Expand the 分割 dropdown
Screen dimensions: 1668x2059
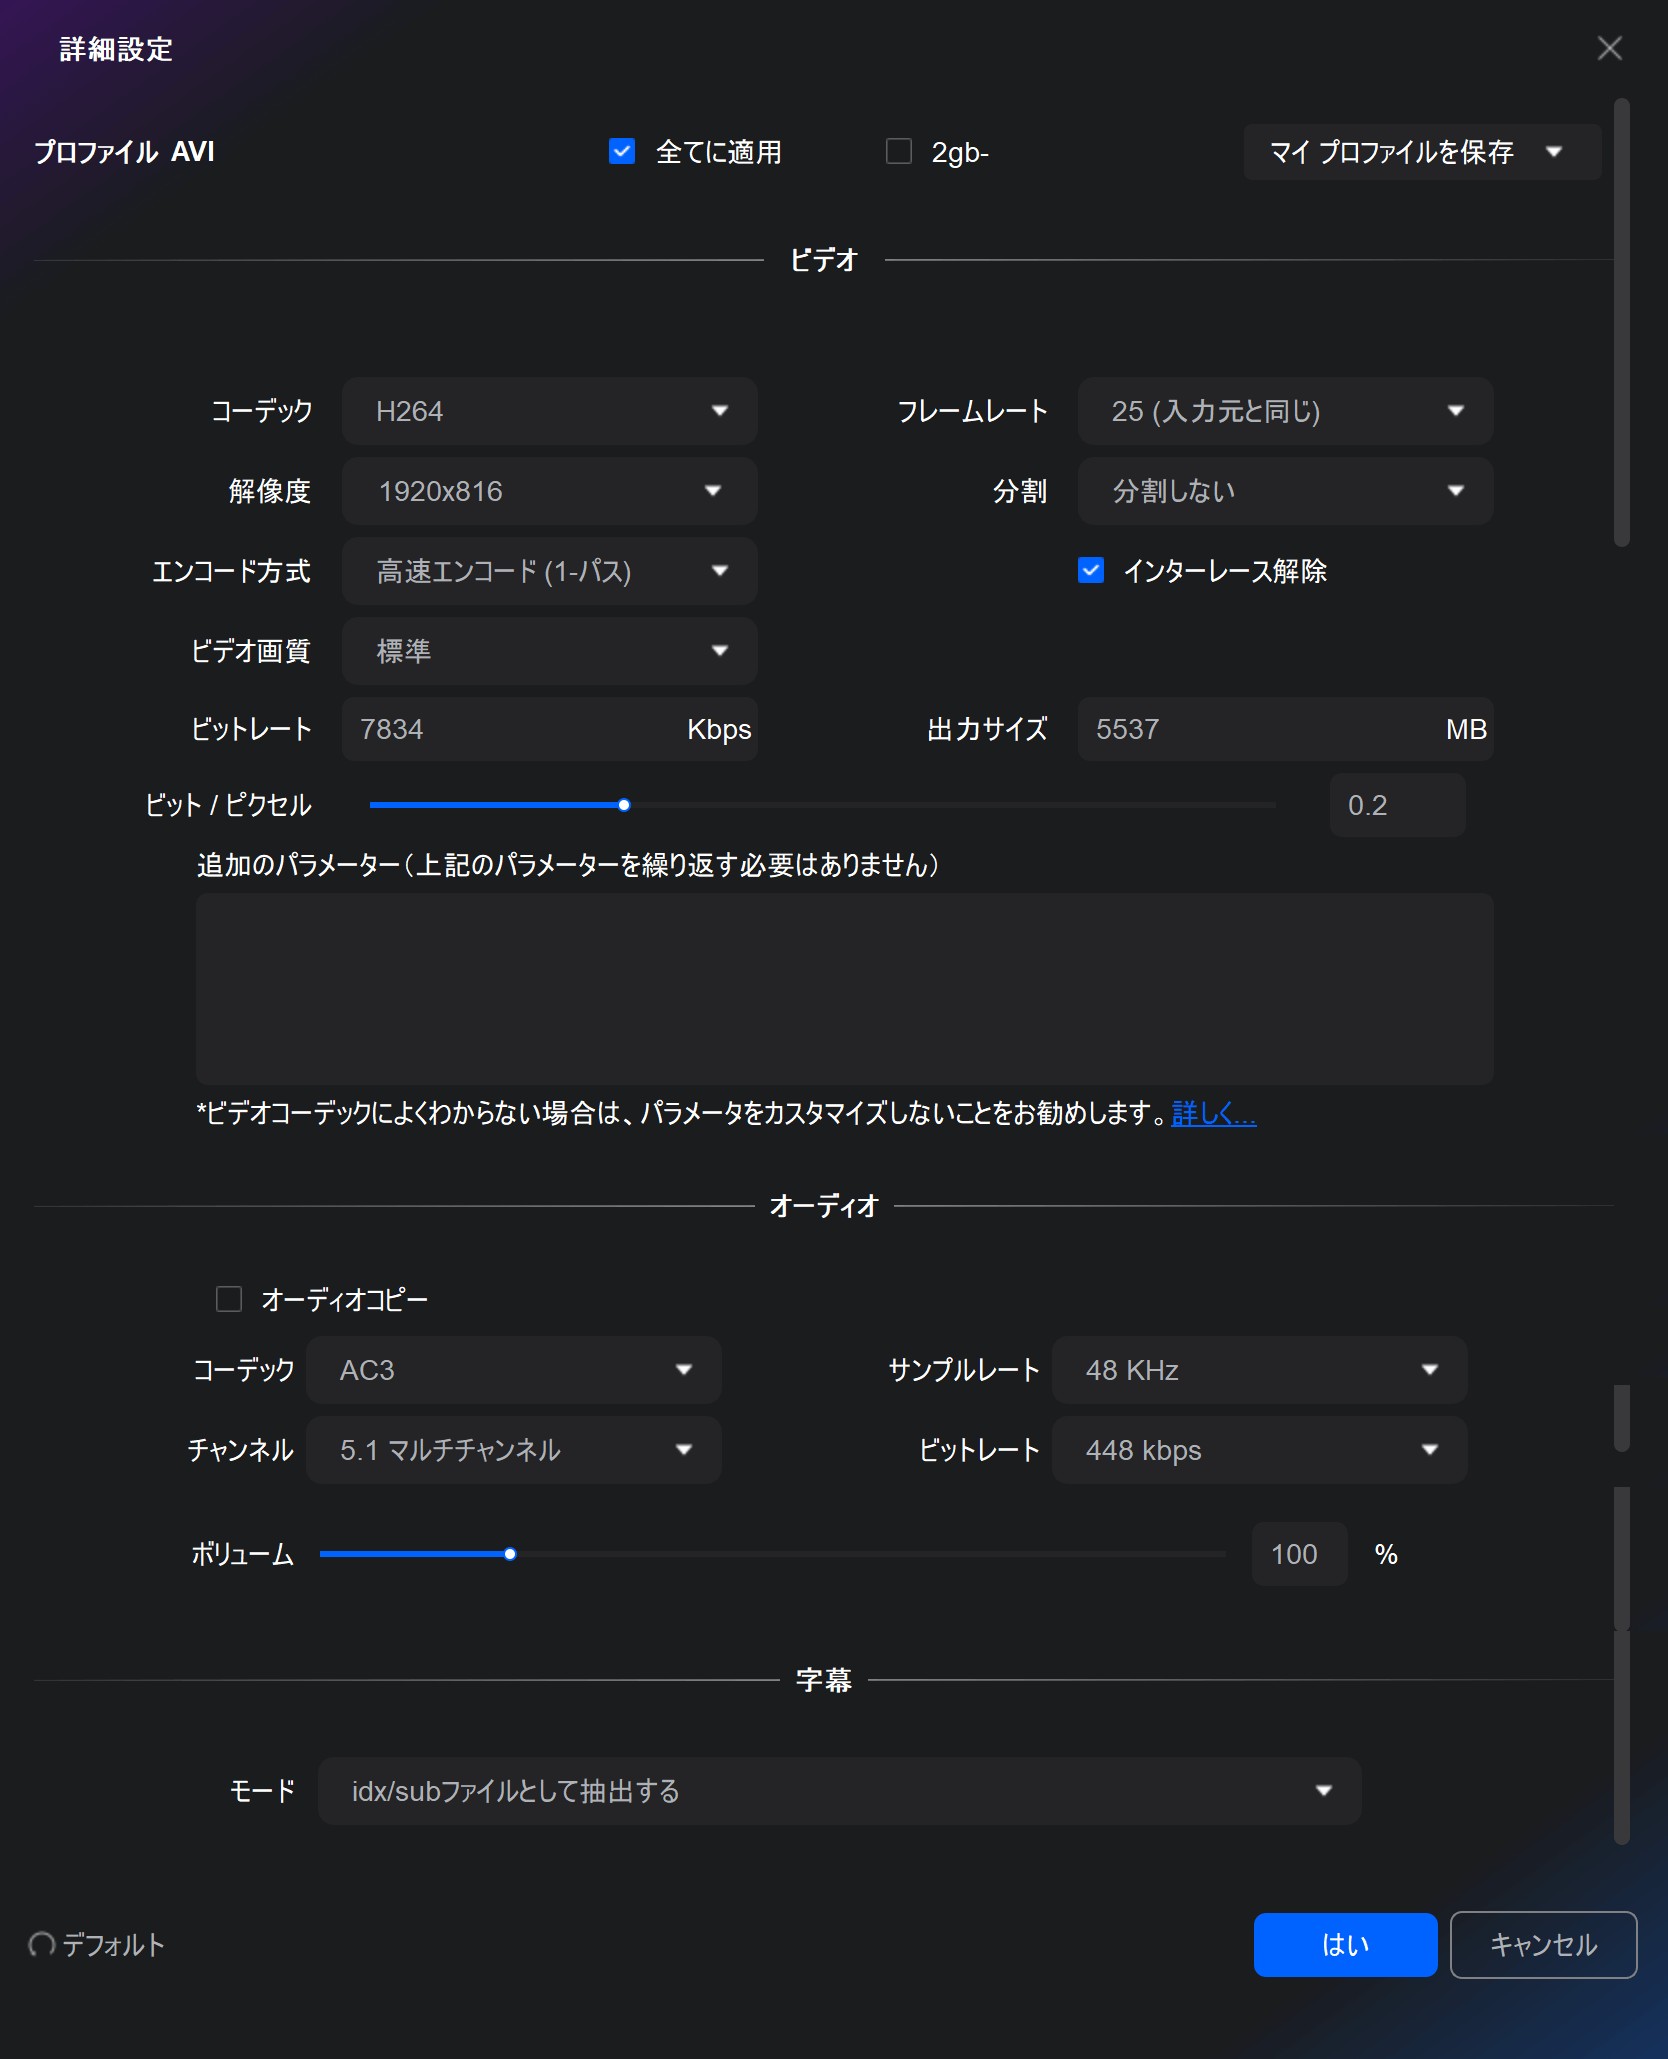[1285, 491]
